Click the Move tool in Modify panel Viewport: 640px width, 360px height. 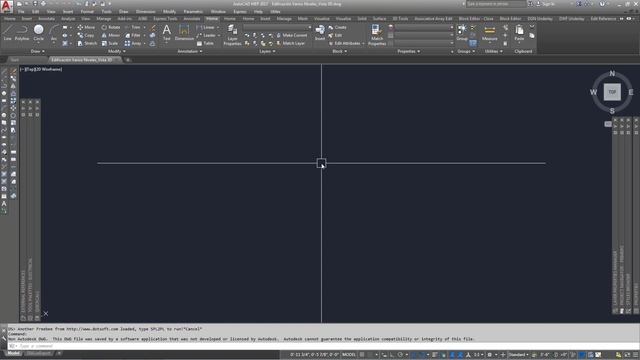[86, 27]
